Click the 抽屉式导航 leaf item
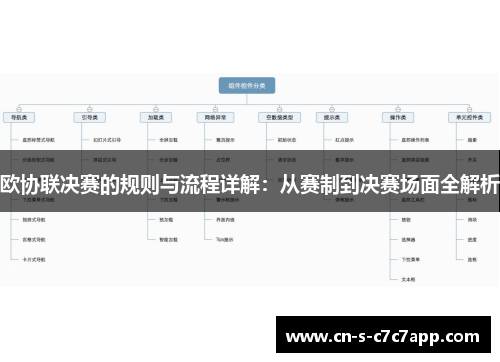500x362 pixels. pyautogui.click(x=34, y=220)
